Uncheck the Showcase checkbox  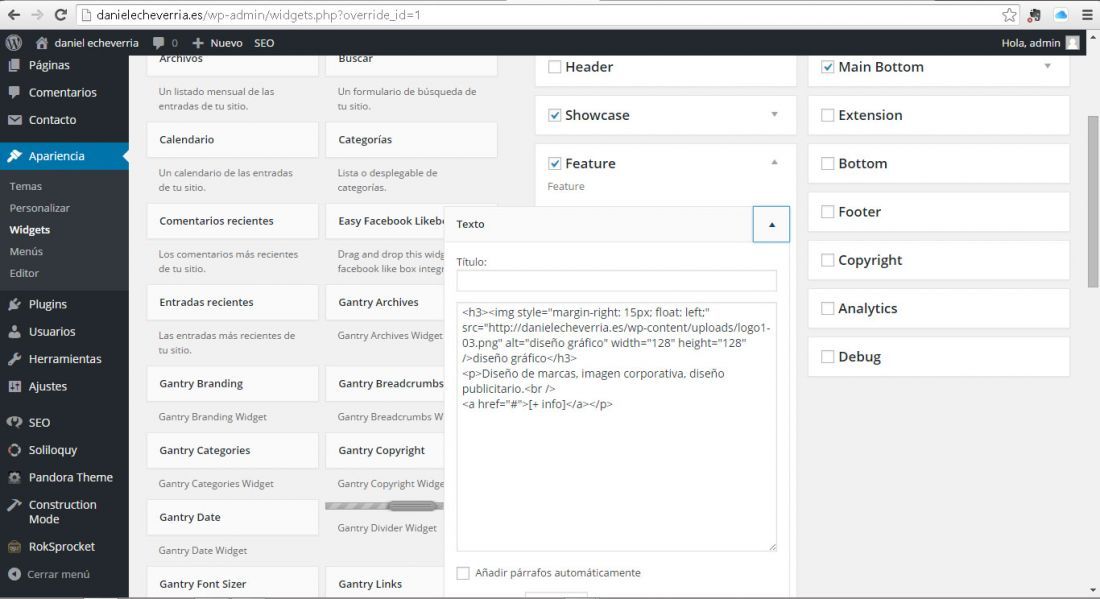554,115
